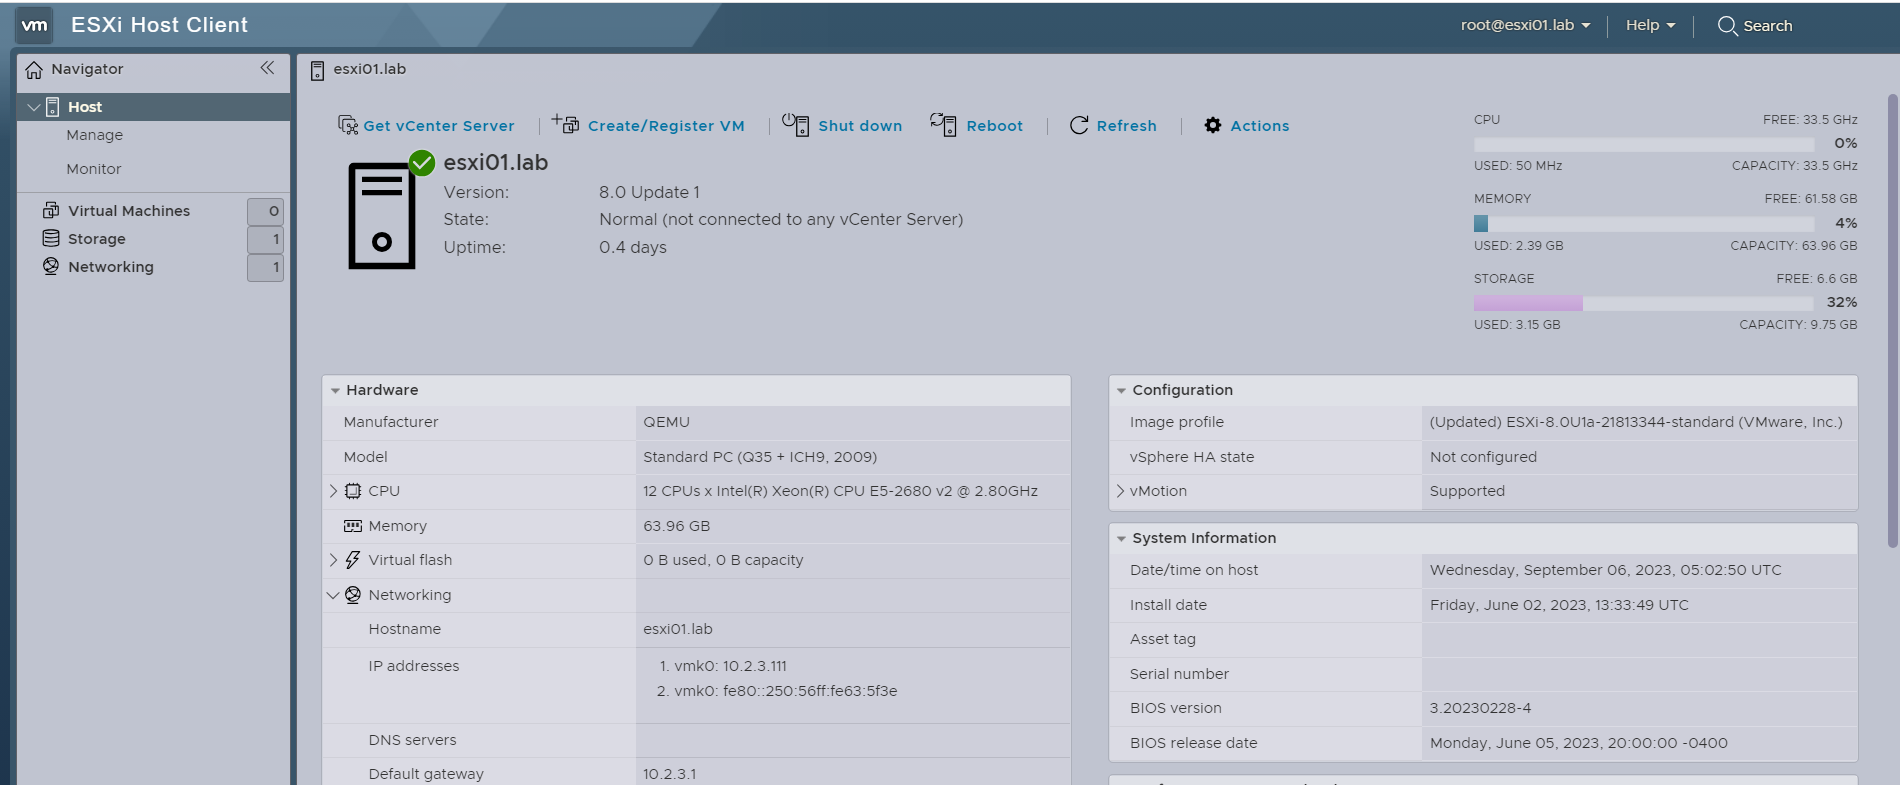The width and height of the screenshot is (1900, 785).
Task: Click the vSphere HA state Not configured
Action: [1483, 457]
